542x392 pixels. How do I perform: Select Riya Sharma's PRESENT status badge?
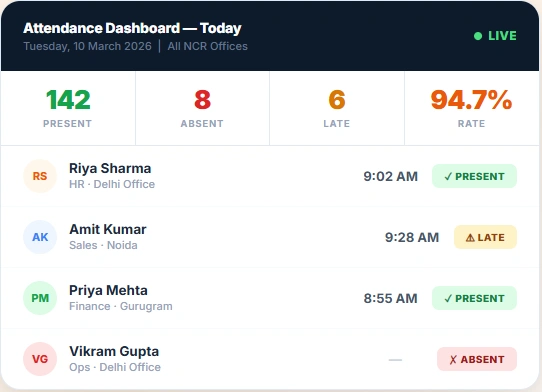[474, 176]
